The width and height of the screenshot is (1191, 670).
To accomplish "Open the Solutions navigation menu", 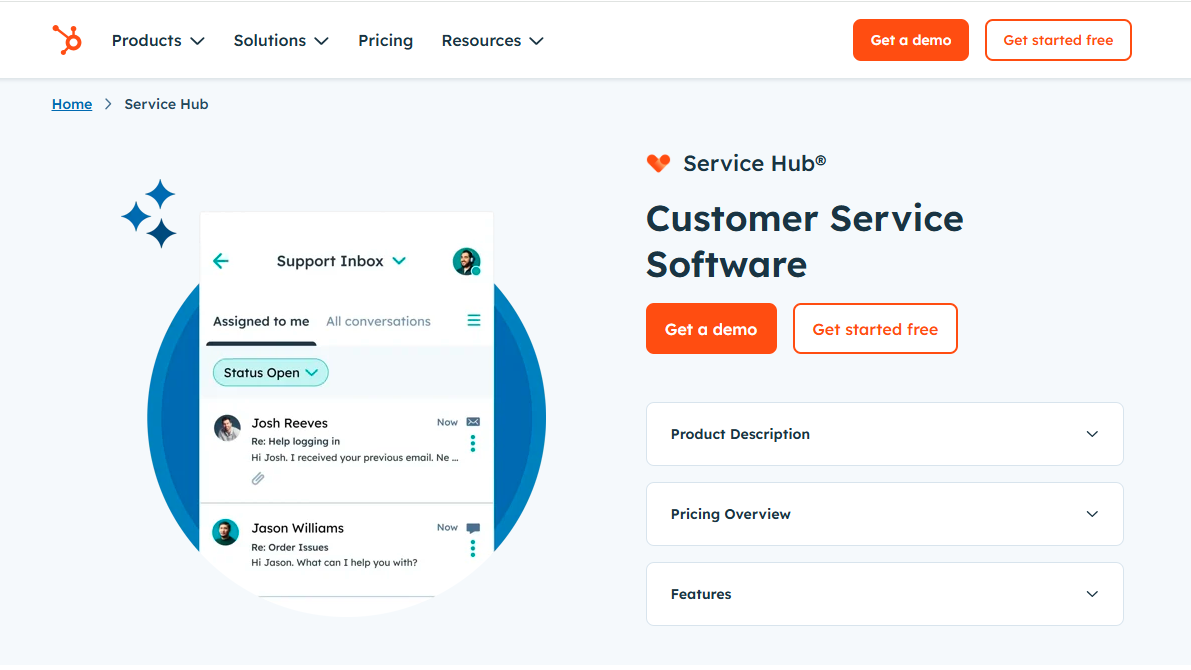I will (281, 41).
